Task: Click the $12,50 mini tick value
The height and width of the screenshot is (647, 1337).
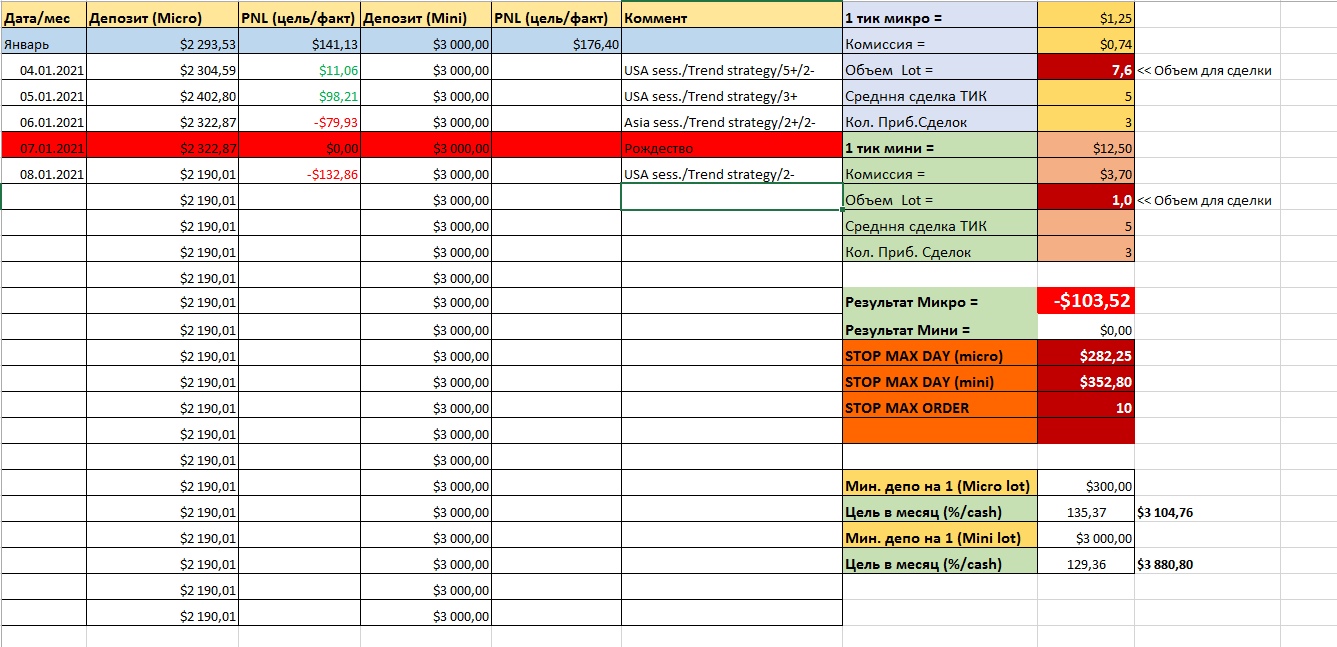Action: pyautogui.click(x=1086, y=148)
